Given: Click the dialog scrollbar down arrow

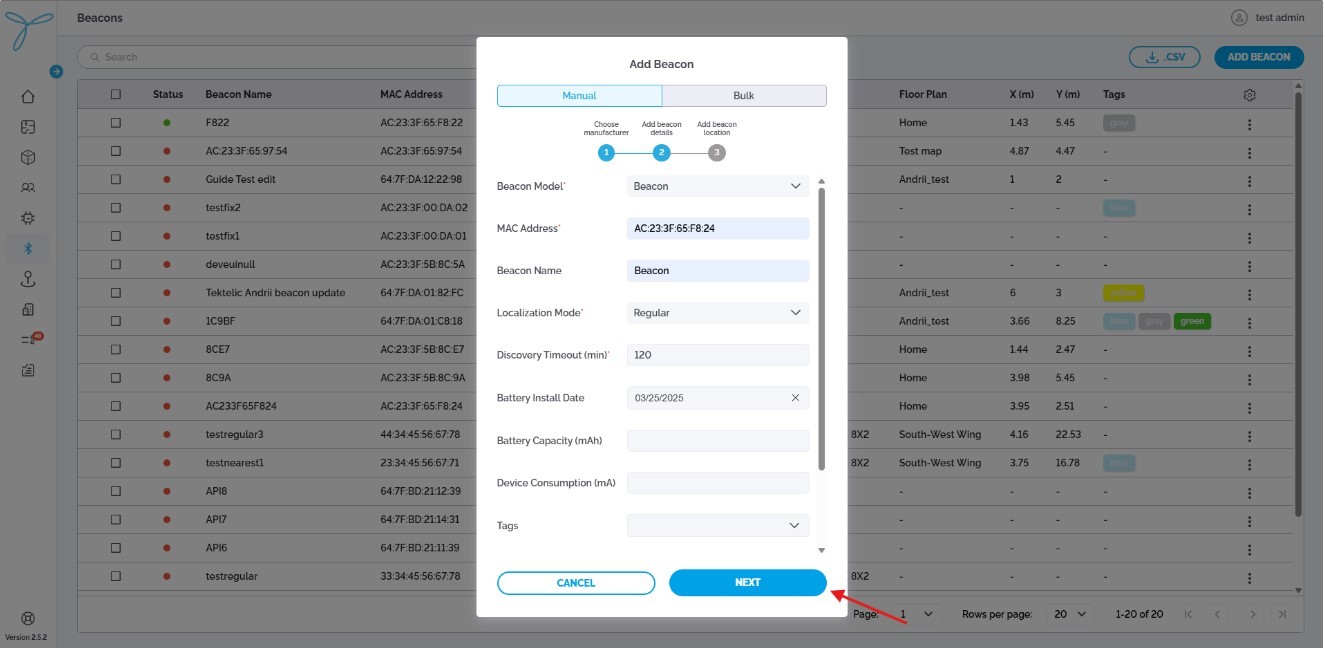Looking at the screenshot, I should [822, 550].
